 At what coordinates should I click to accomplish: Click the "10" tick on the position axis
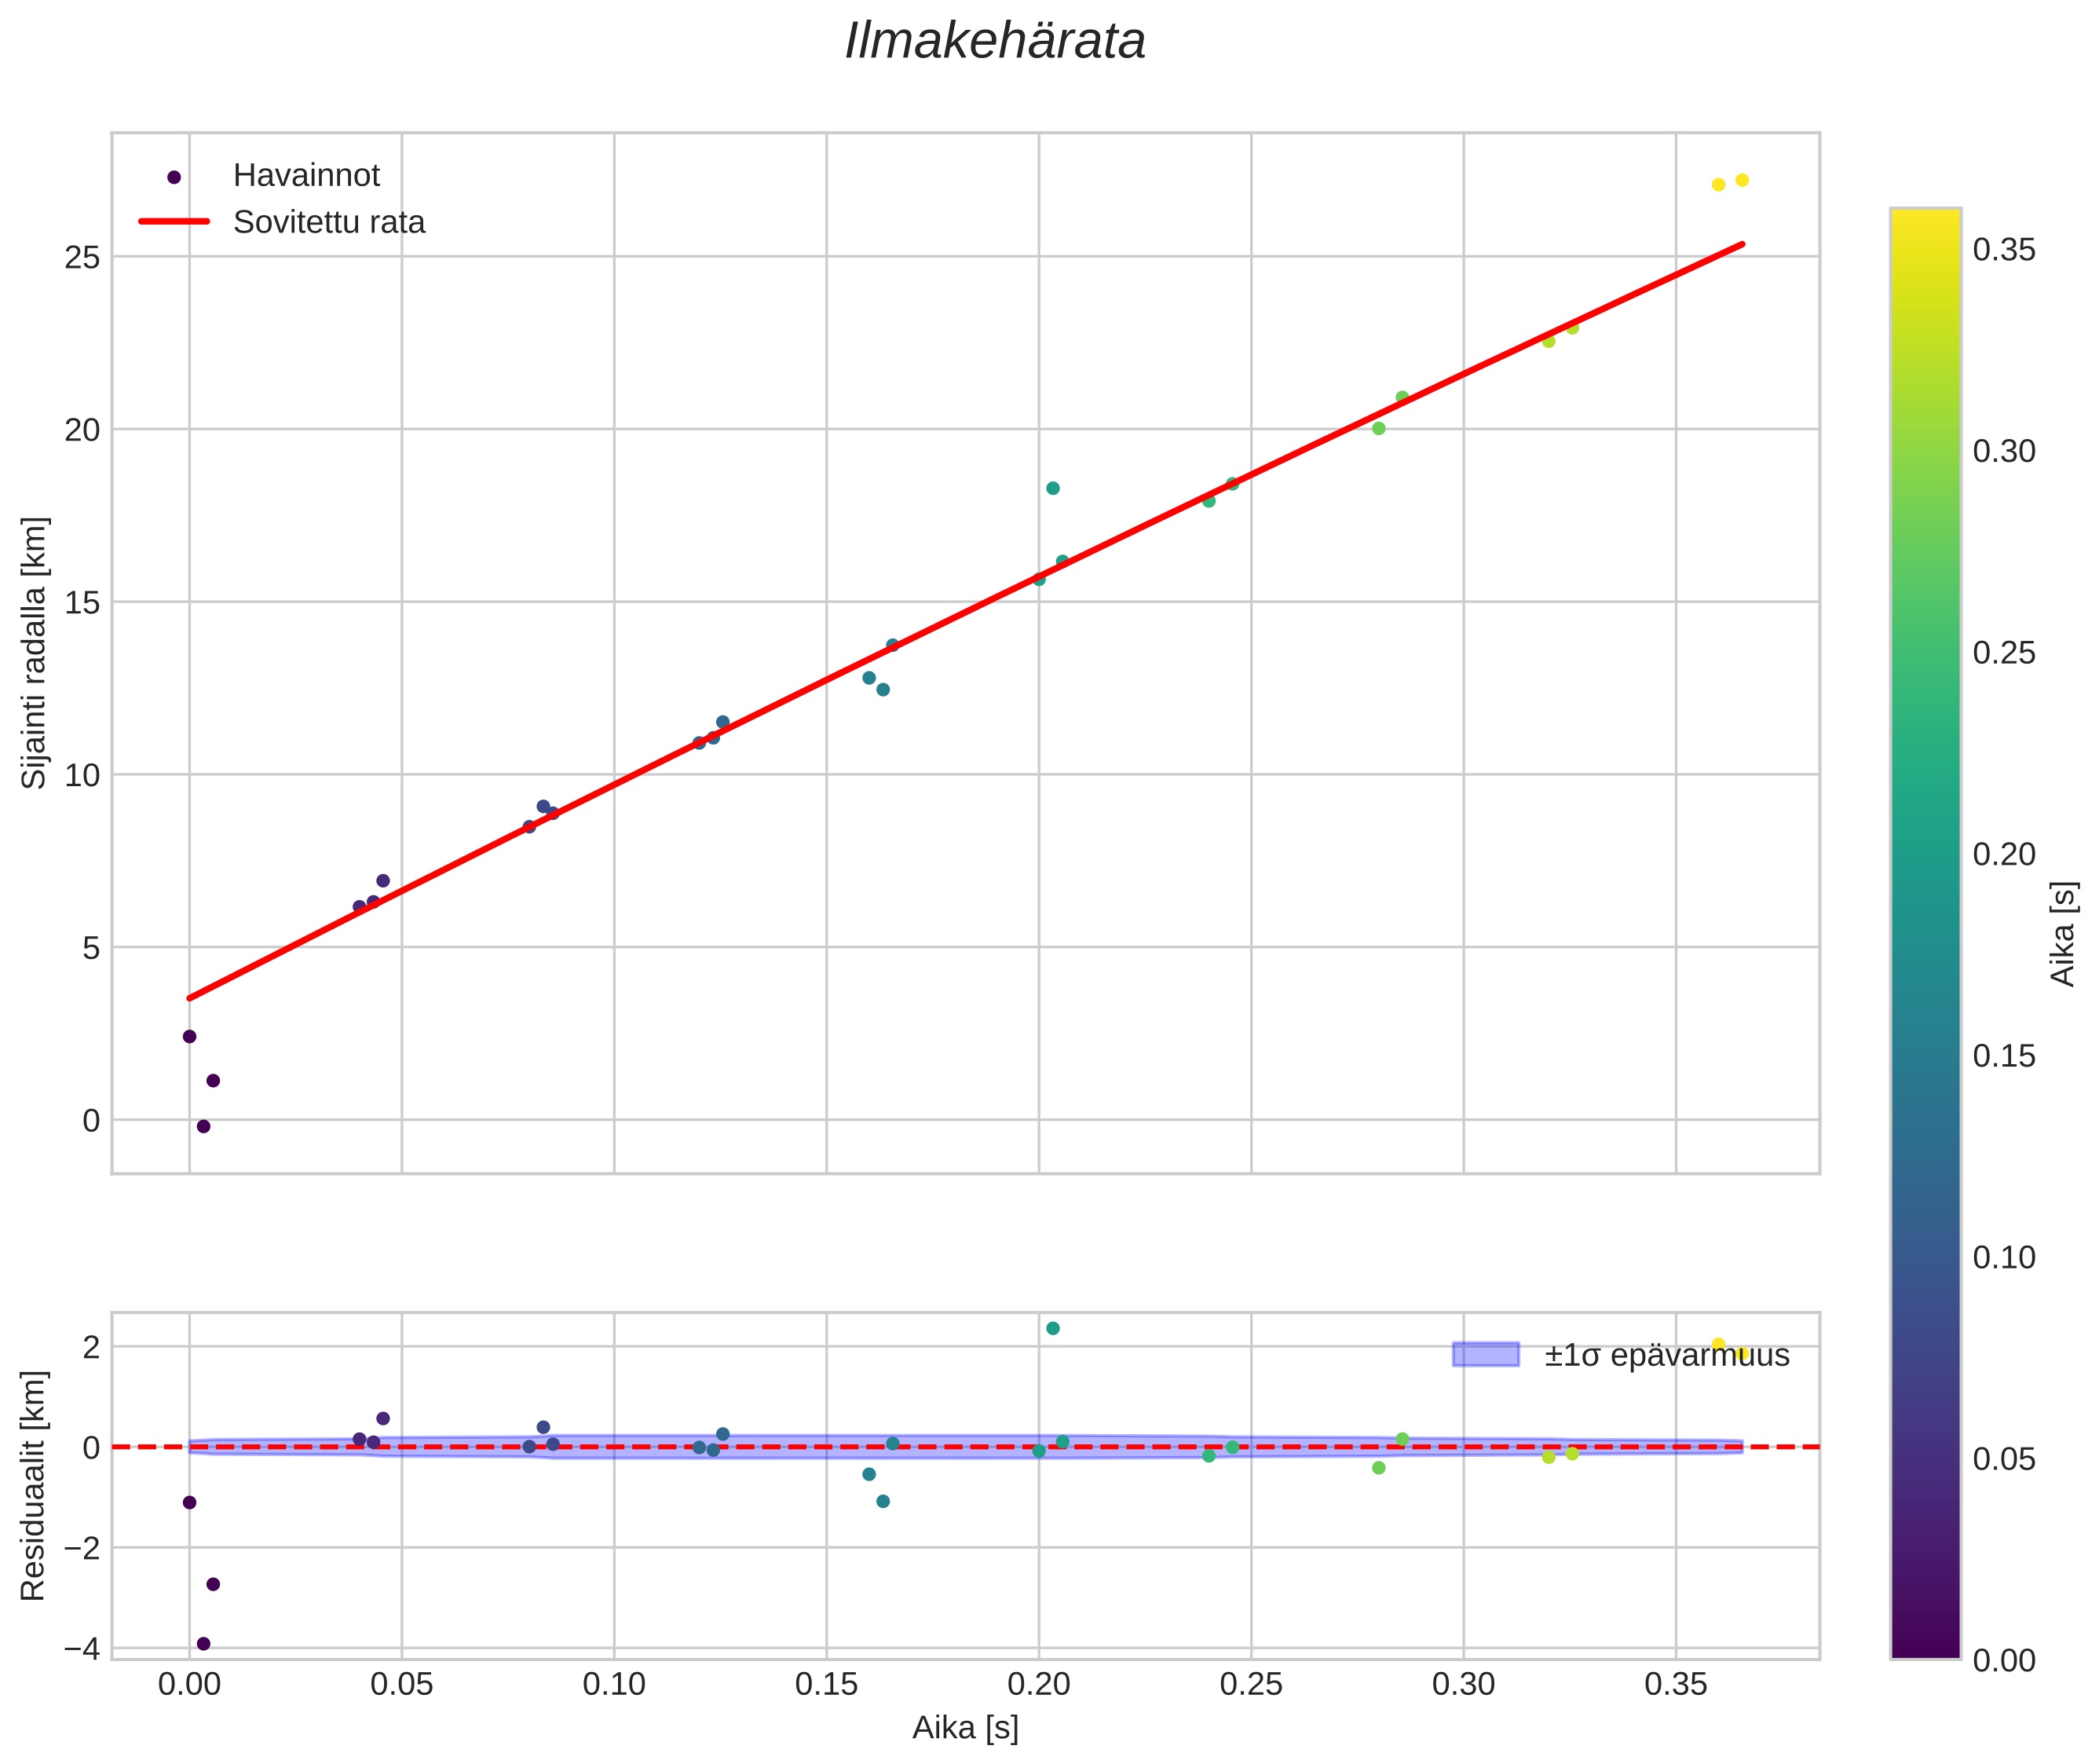click(82, 775)
